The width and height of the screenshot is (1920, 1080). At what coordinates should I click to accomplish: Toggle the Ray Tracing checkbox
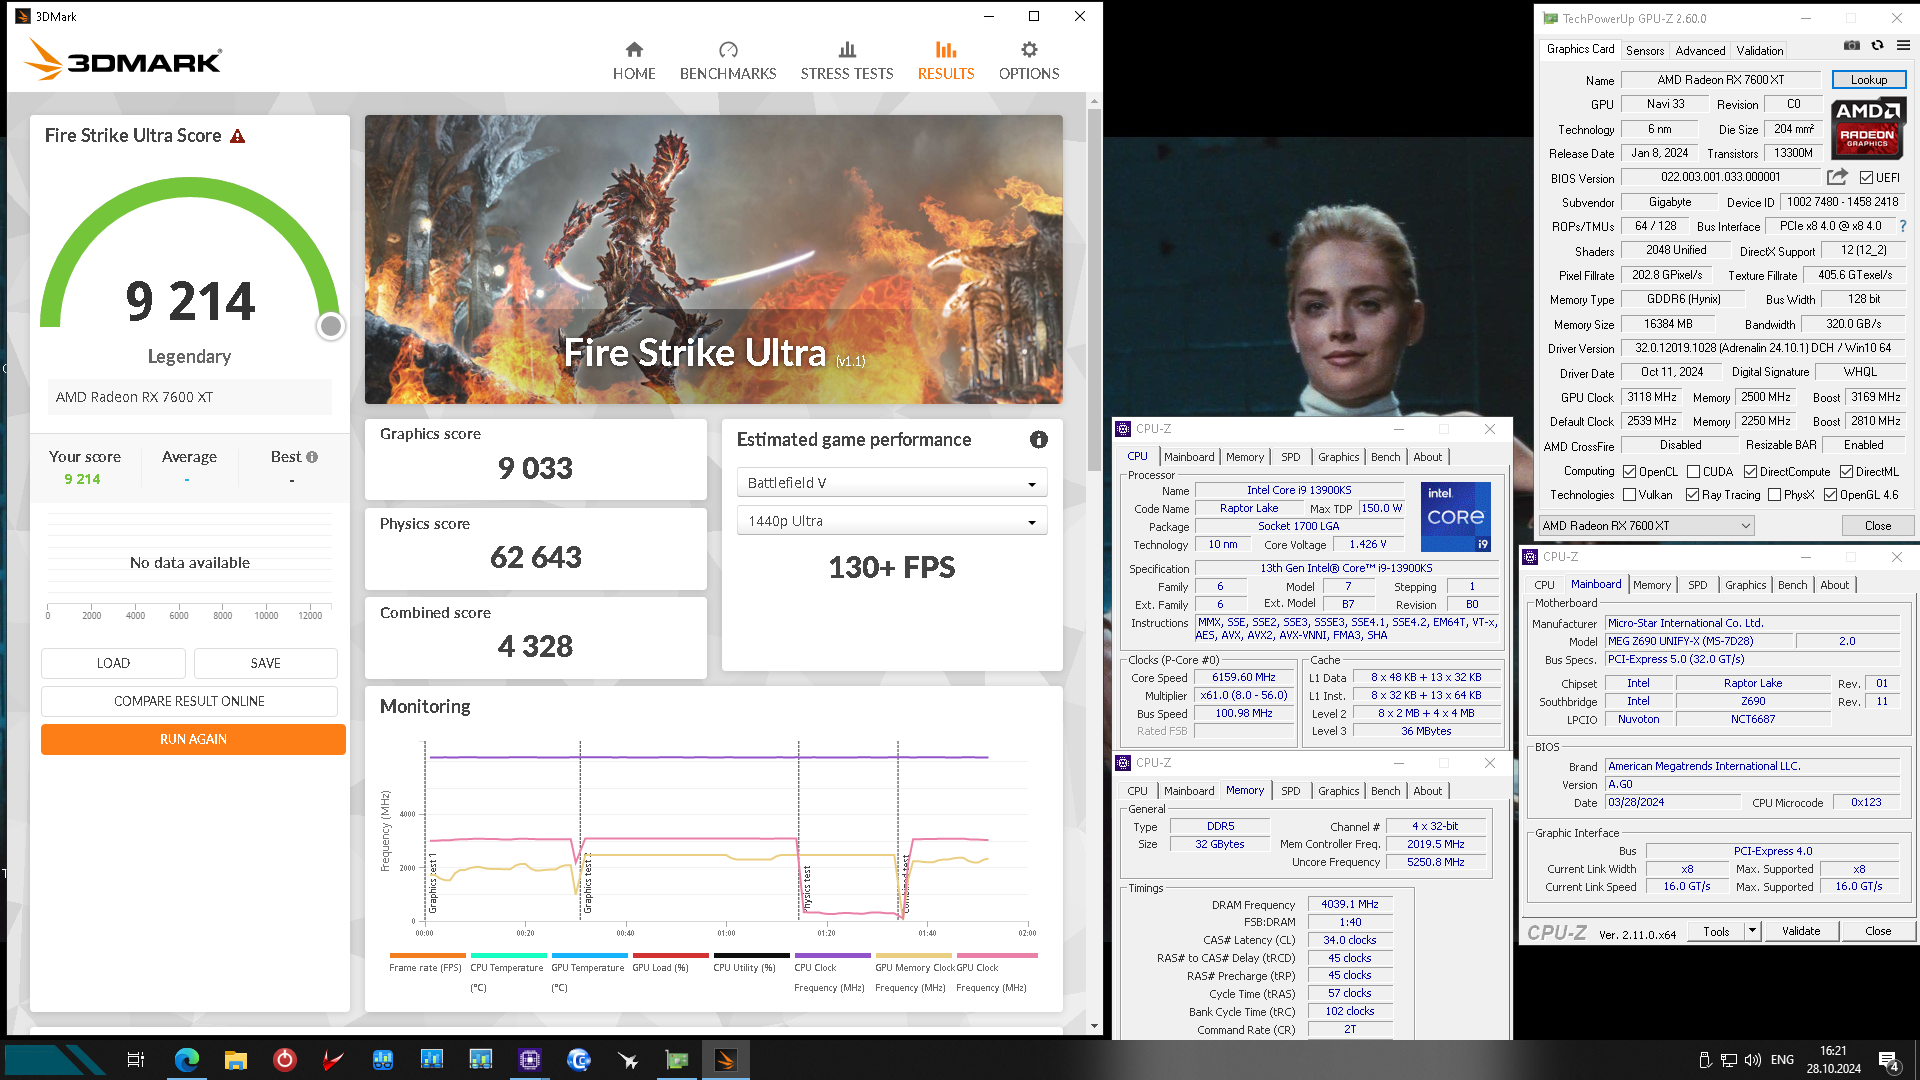[1692, 495]
